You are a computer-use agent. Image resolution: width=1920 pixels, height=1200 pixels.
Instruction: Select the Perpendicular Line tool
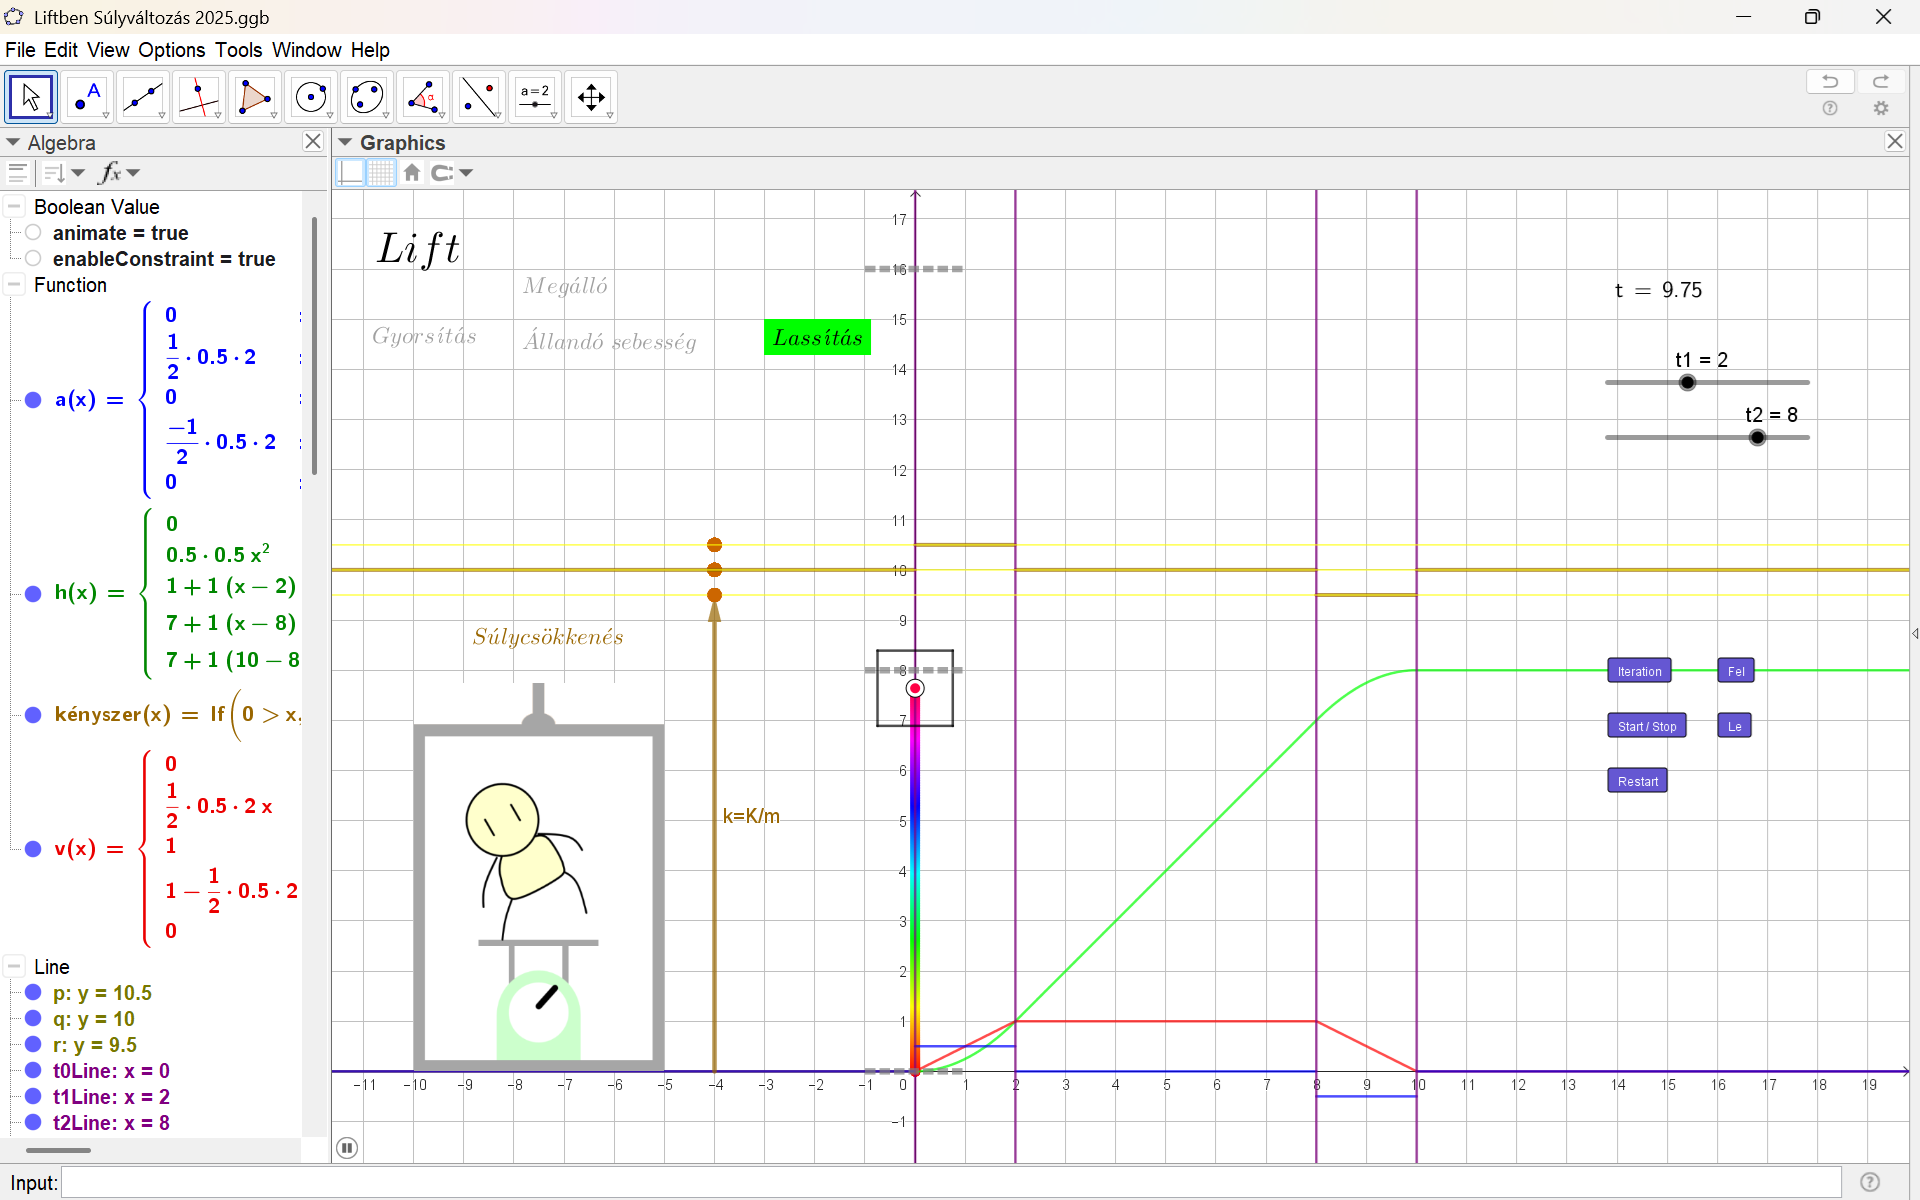pos(199,97)
